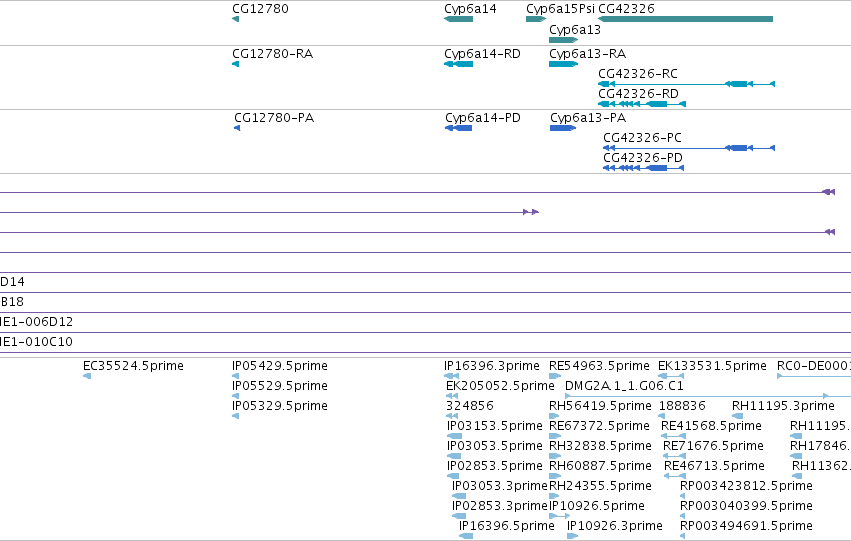Viewport: 851px width, 541px height.
Task: Click the rightward purple arrowheads glyph
Action: (x=531, y=212)
